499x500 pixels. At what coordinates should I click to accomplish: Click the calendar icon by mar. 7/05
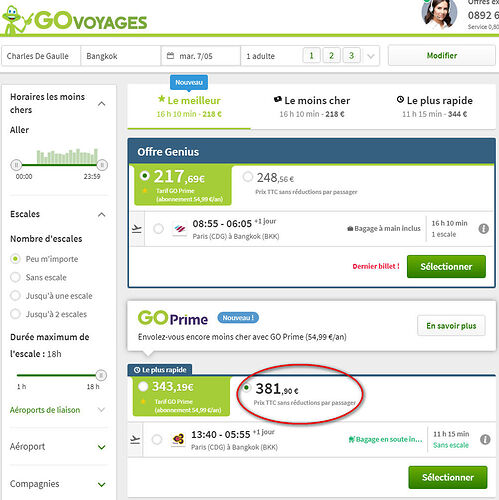pyautogui.click(x=170, y=56)
